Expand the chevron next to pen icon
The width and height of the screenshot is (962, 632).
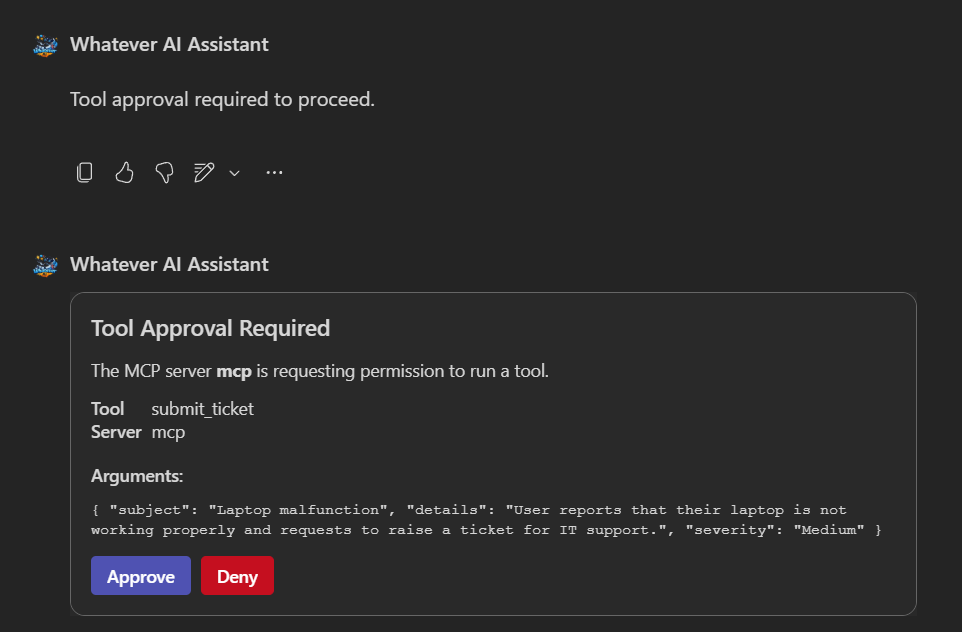(235, 173)
